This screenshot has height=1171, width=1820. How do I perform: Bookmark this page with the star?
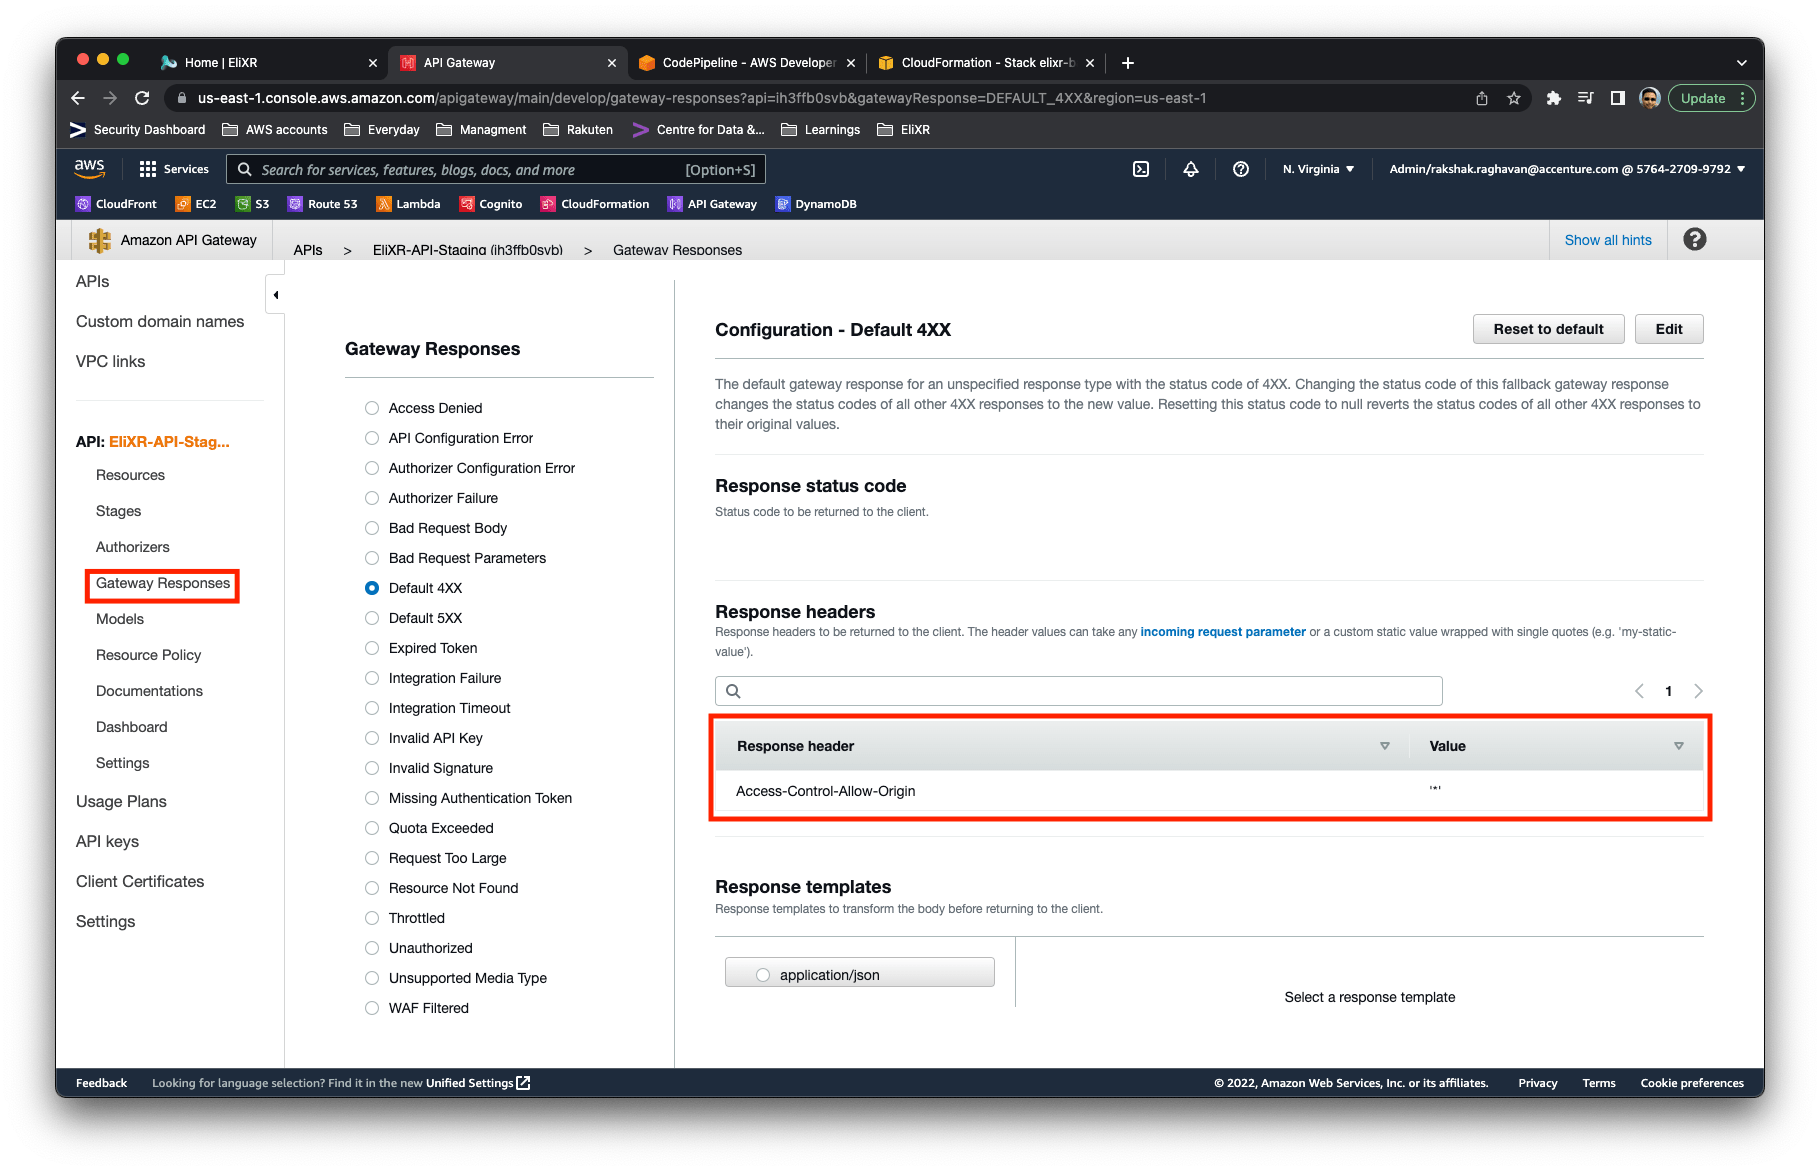(x=1514, y=98)
